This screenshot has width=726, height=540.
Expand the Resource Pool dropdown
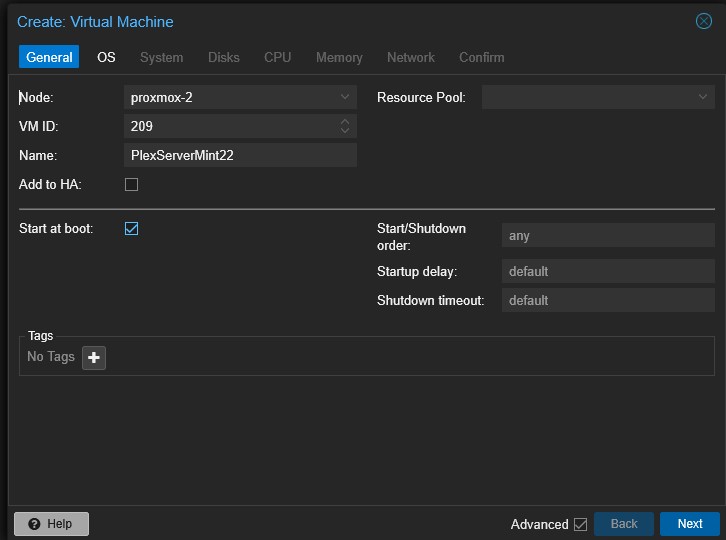click(702, 97)
